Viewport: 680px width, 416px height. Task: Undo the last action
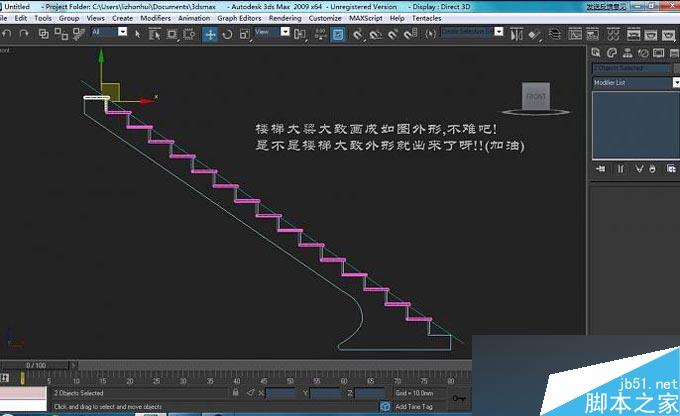click(x=7, y=34)
